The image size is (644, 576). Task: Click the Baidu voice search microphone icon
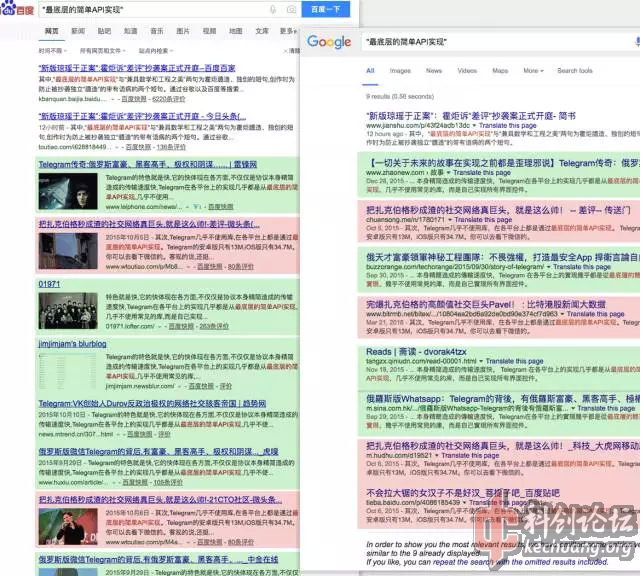pyautogui.click(x=274, y=9)
